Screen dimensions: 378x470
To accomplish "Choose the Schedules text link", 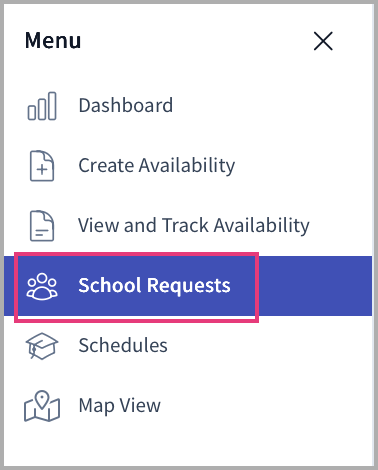I will 123,346.
